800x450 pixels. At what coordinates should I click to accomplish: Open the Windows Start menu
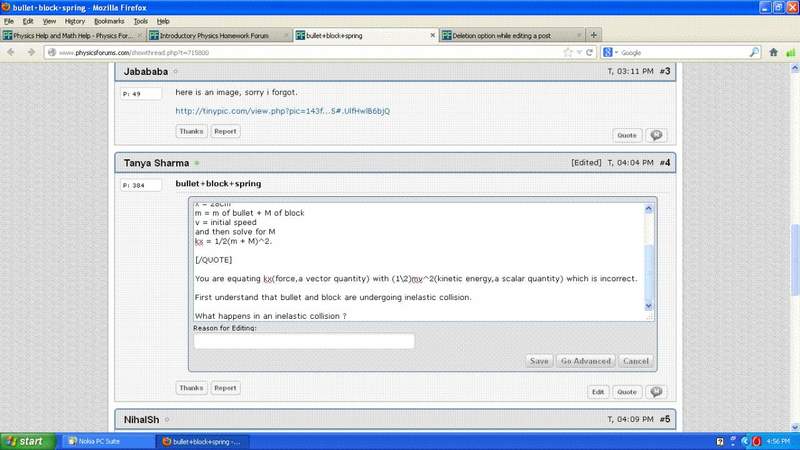pos(28,441)
